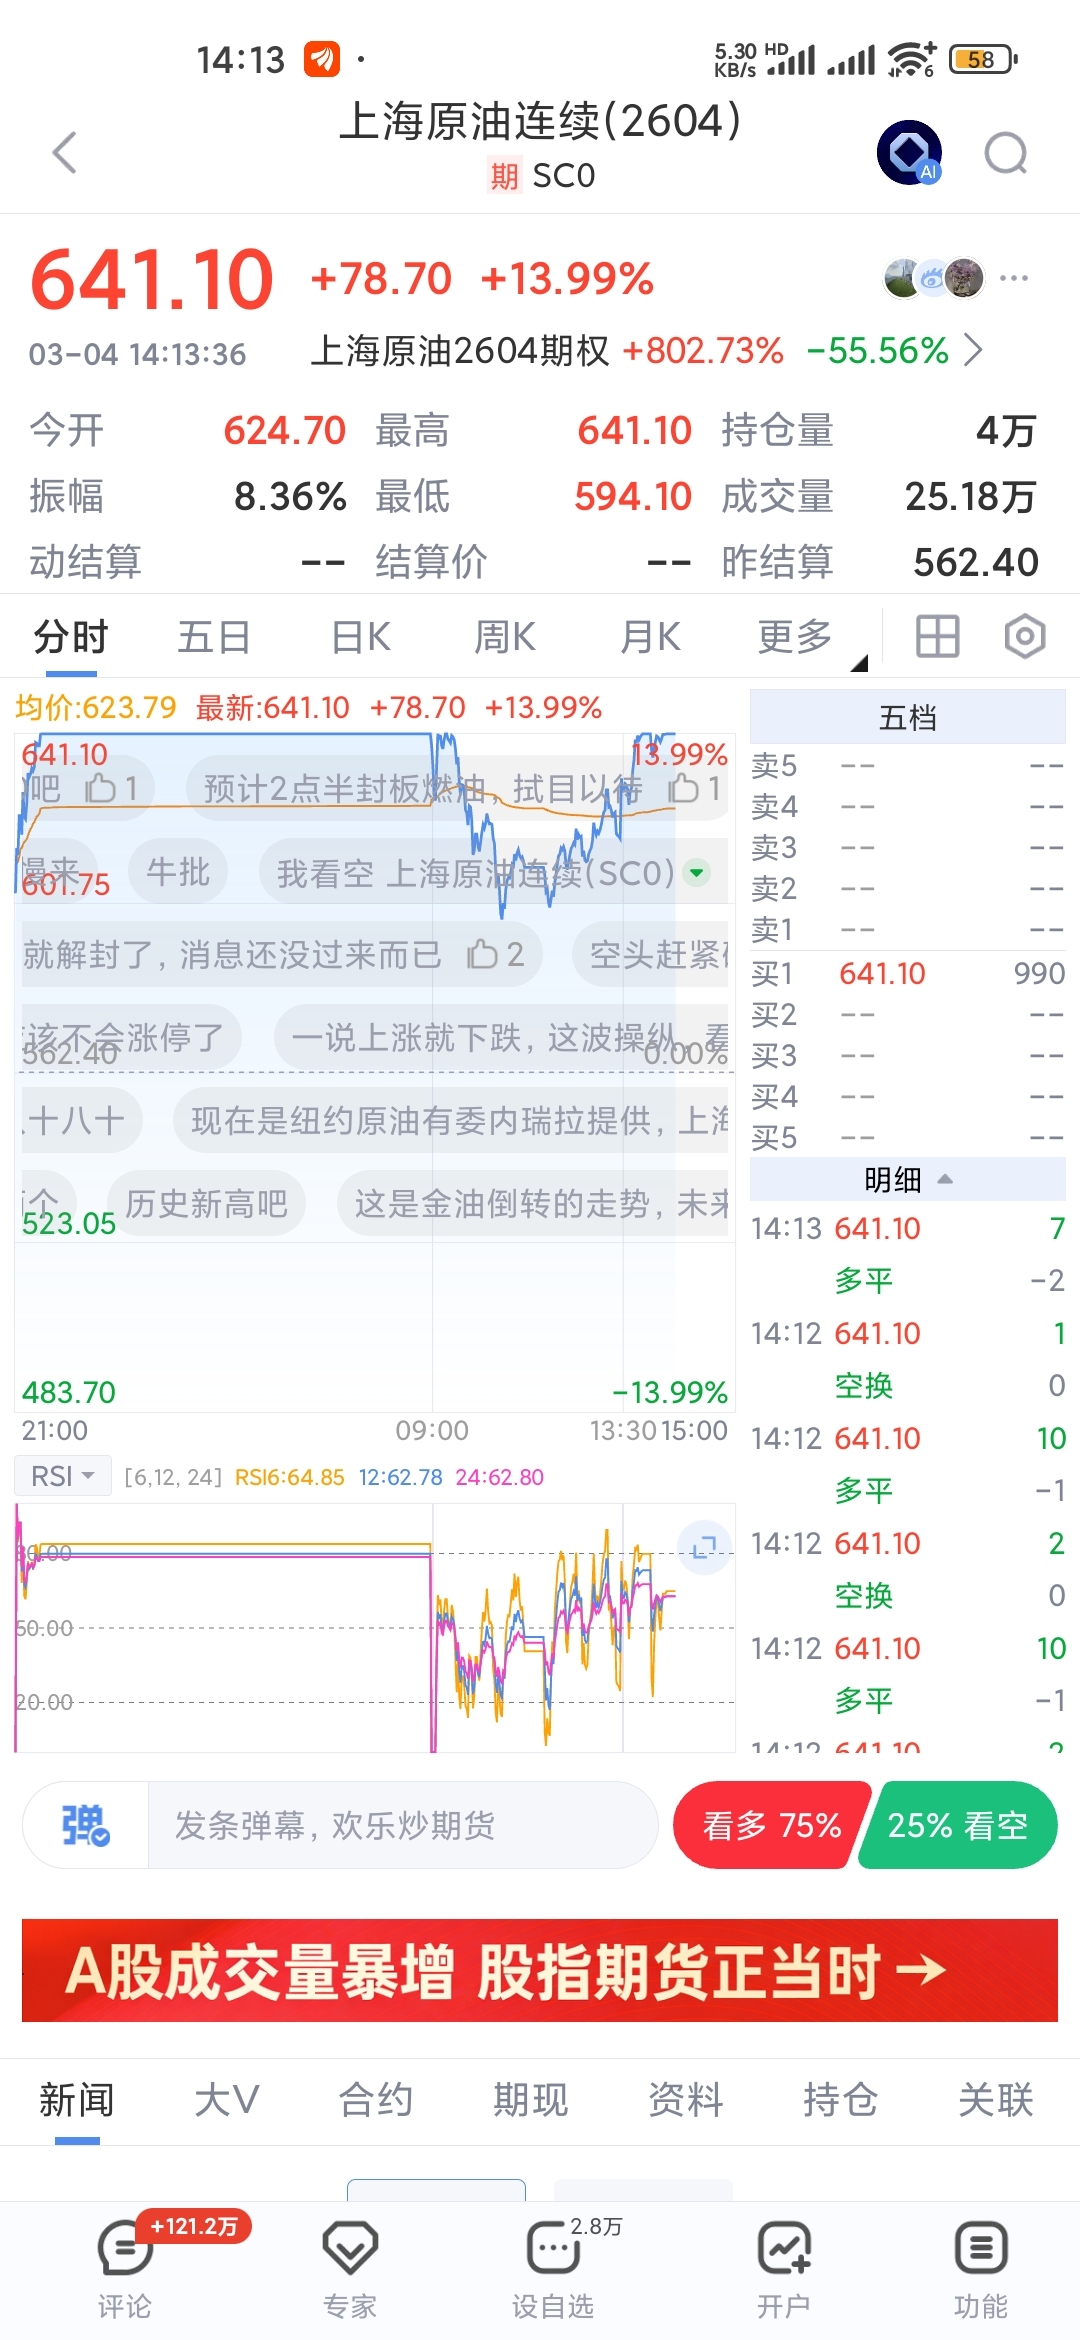
Task: Switch to 分时 chart tab
Action: click(70, 637)
